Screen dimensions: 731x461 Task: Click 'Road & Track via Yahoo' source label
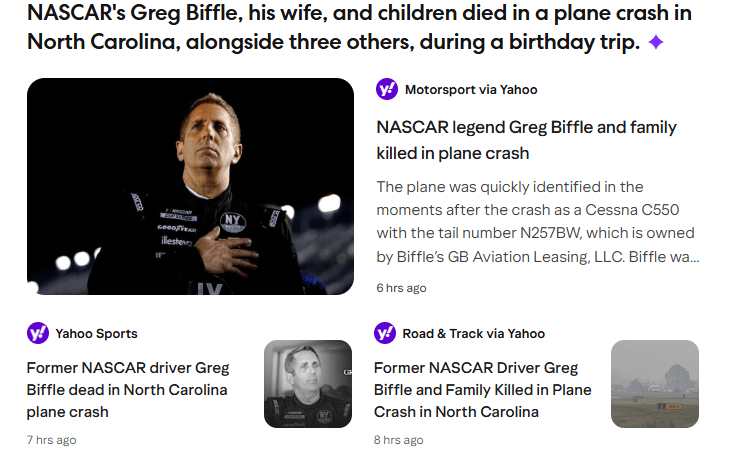[x=473, y=334]
